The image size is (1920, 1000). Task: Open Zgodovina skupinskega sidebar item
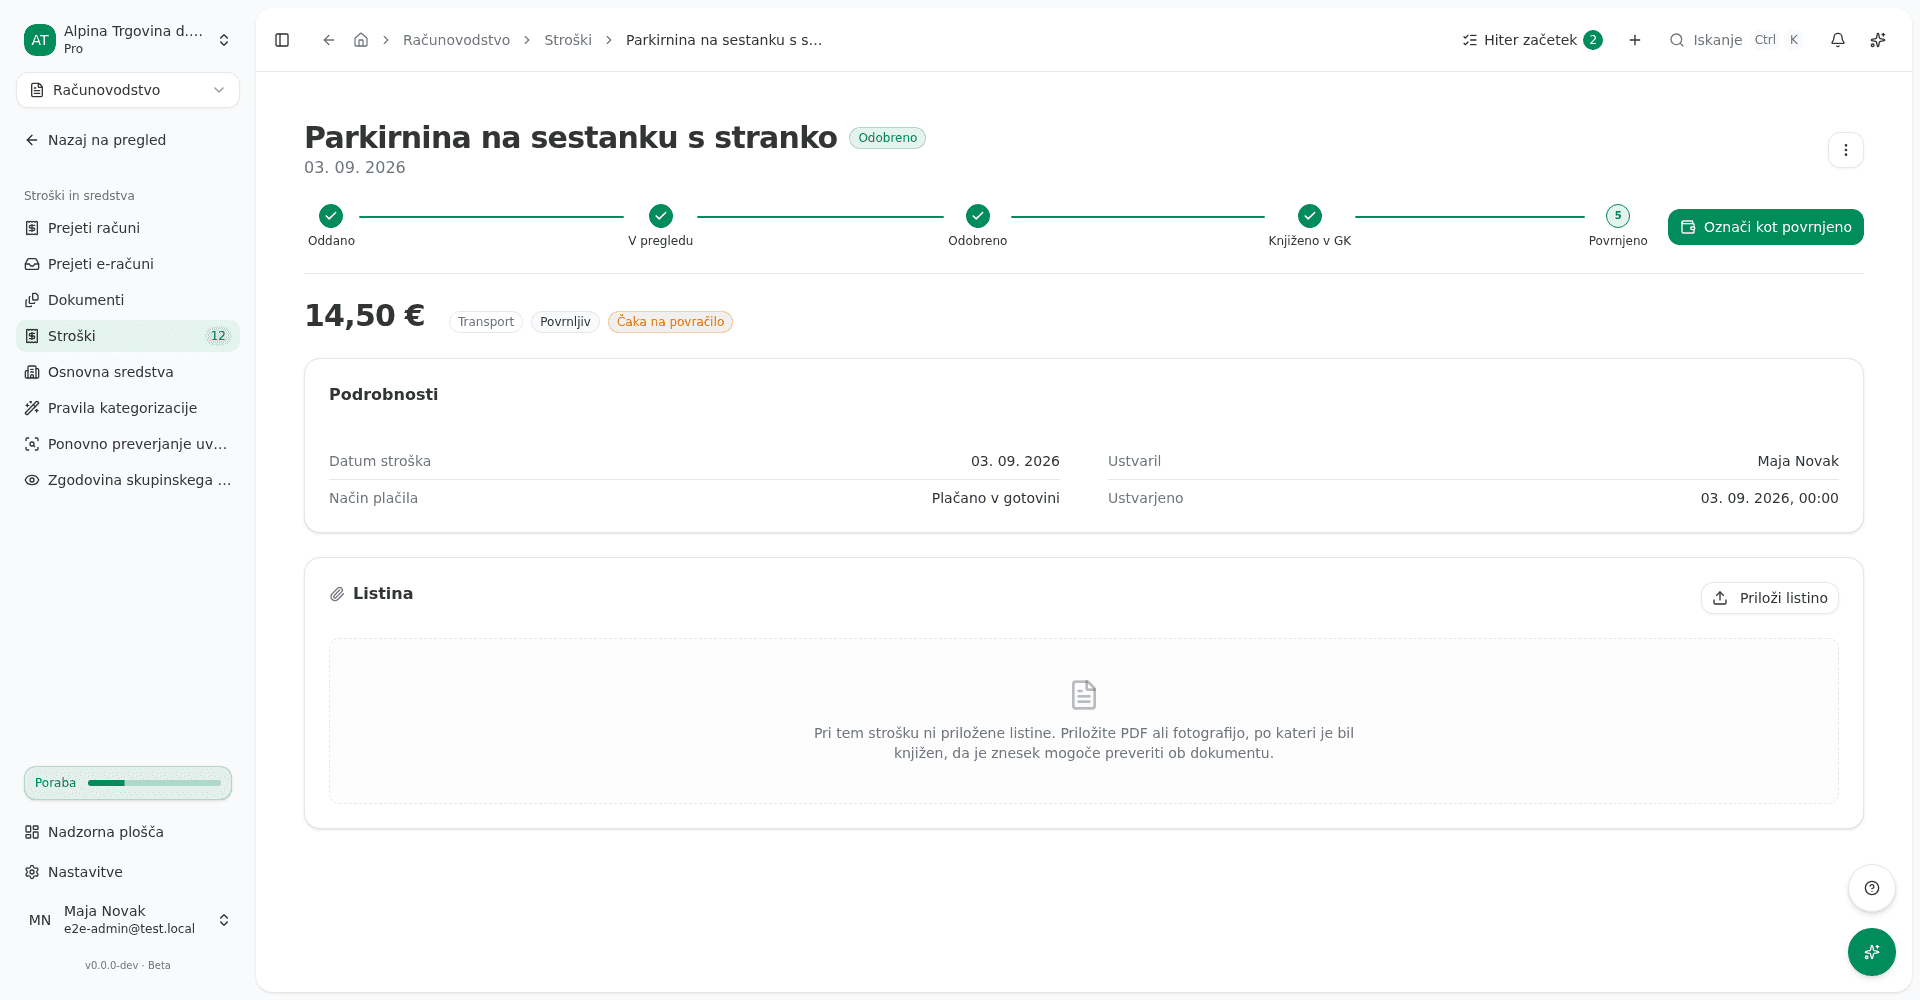pos(128,480)
